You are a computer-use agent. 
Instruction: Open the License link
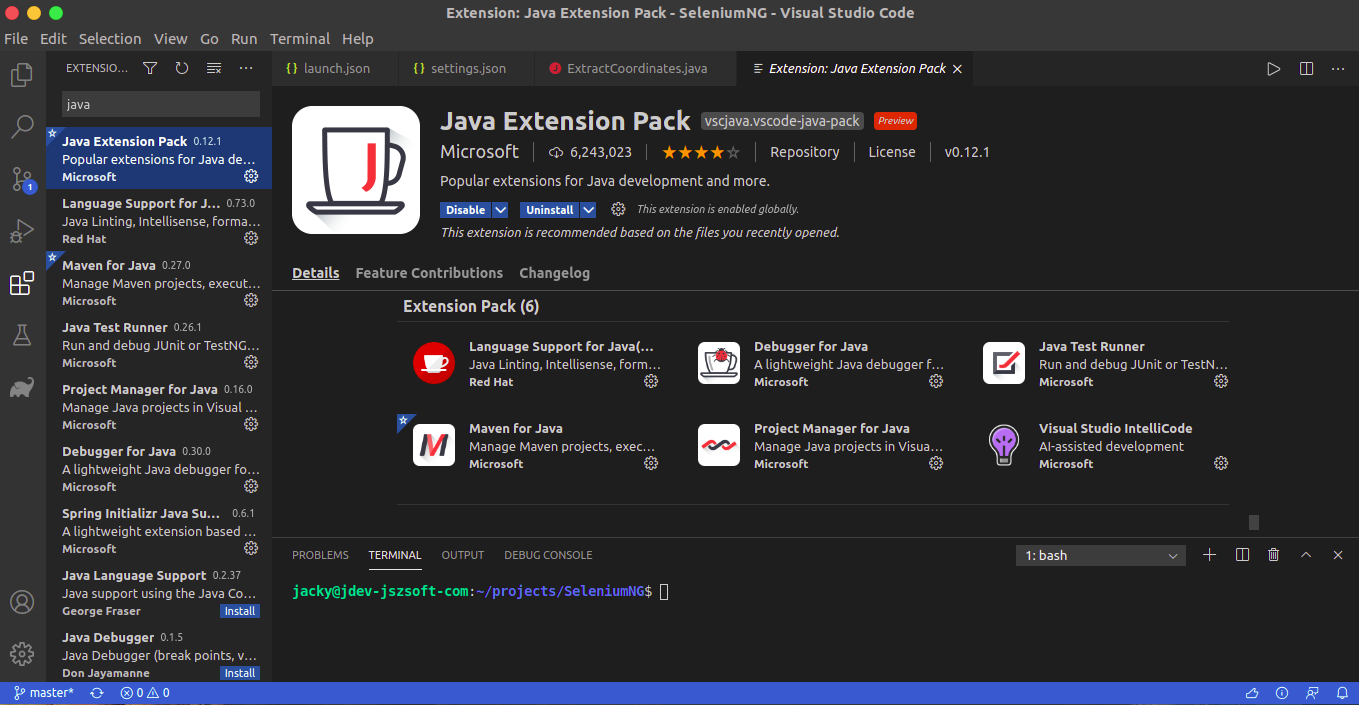(892, 152)
